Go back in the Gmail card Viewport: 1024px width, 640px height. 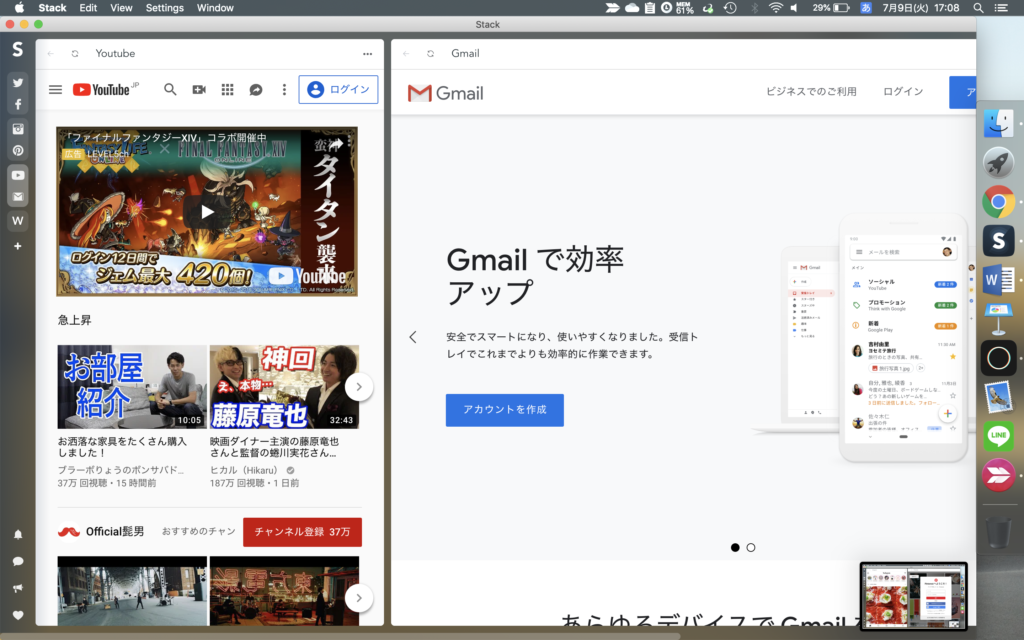tap(406, 54)
